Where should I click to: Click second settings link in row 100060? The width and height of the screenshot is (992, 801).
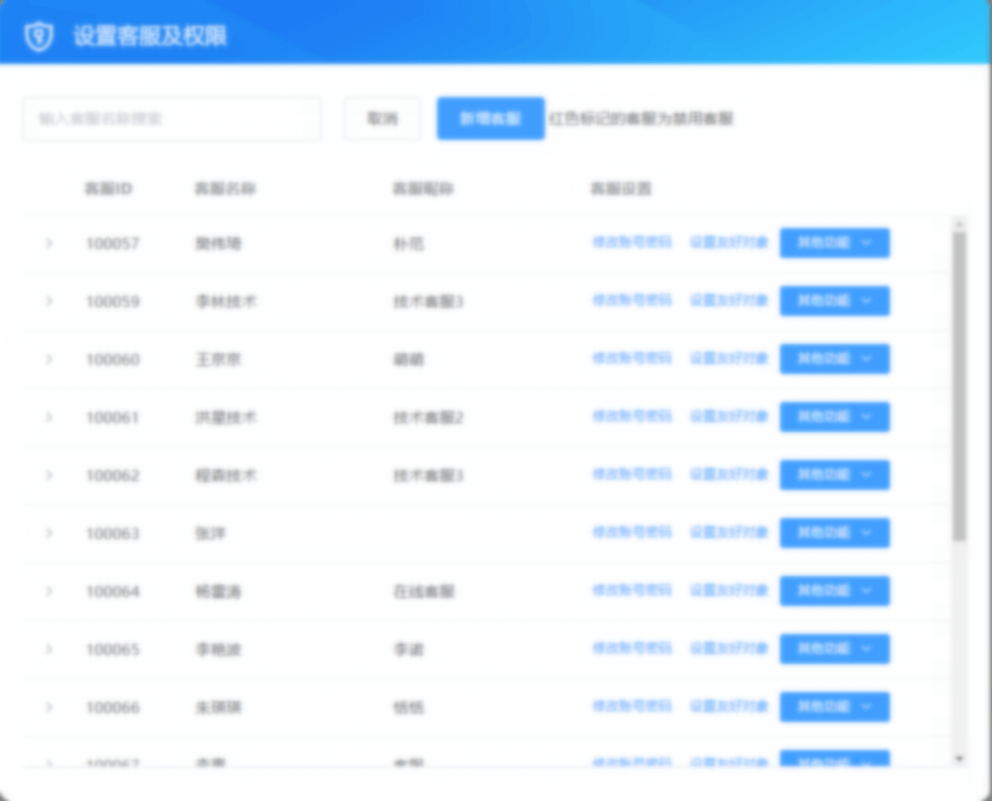[729, 359]
